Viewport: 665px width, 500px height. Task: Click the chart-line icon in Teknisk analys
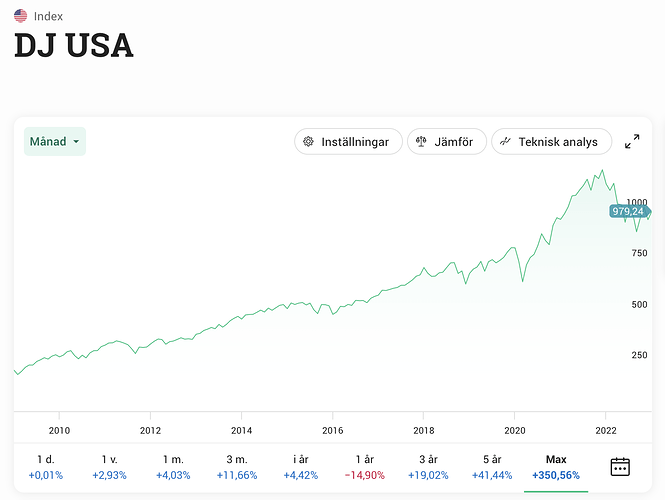point(506,142)
